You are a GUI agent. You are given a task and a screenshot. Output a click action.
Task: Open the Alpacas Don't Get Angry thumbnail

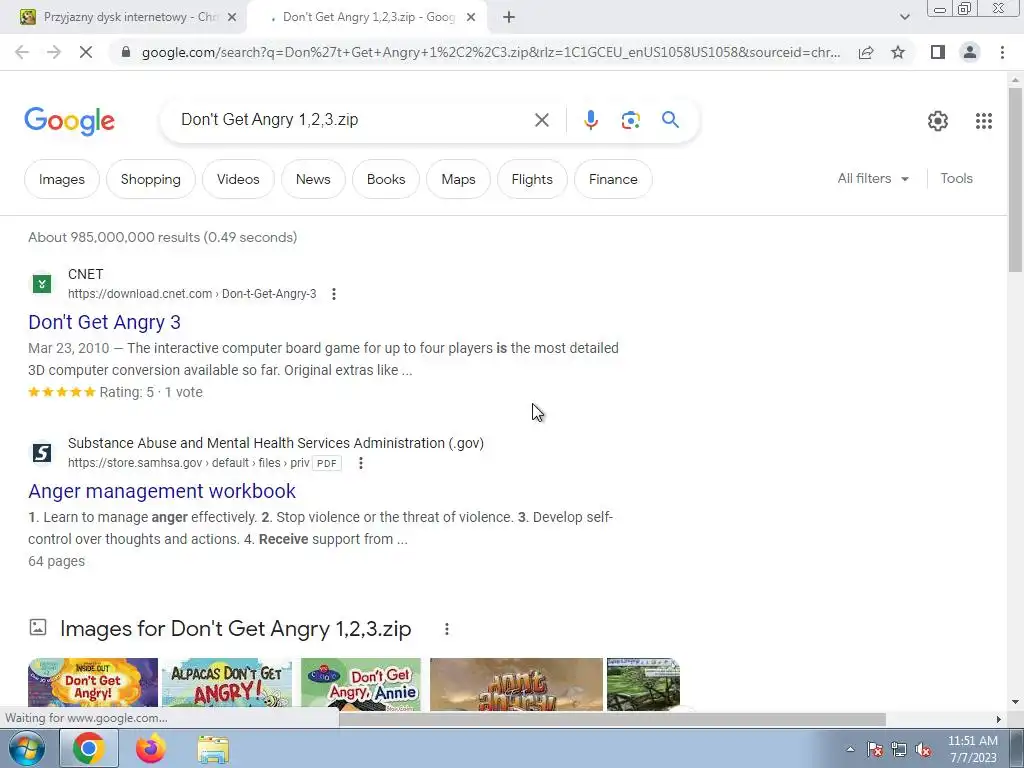(x=227, y=684)
